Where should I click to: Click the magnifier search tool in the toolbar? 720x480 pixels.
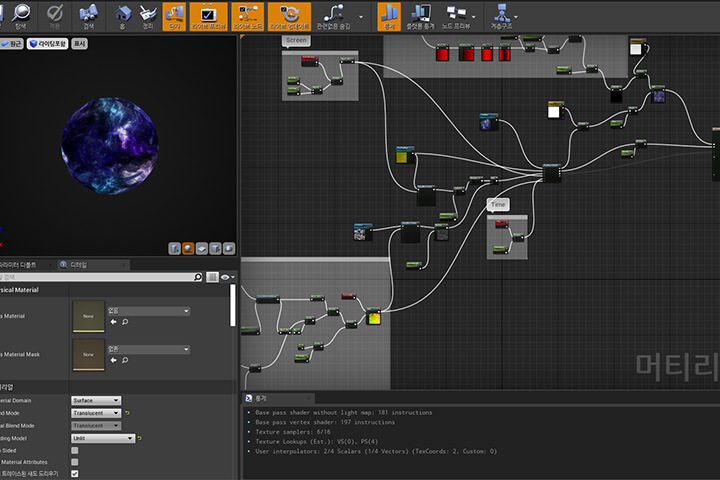[x=21, y=16]
